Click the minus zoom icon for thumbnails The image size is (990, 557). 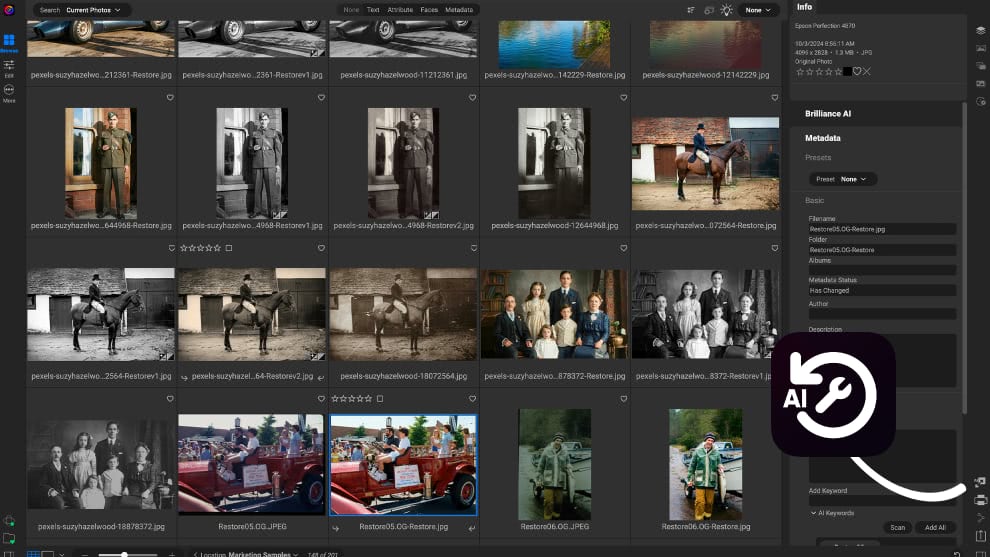click(85, 554)
